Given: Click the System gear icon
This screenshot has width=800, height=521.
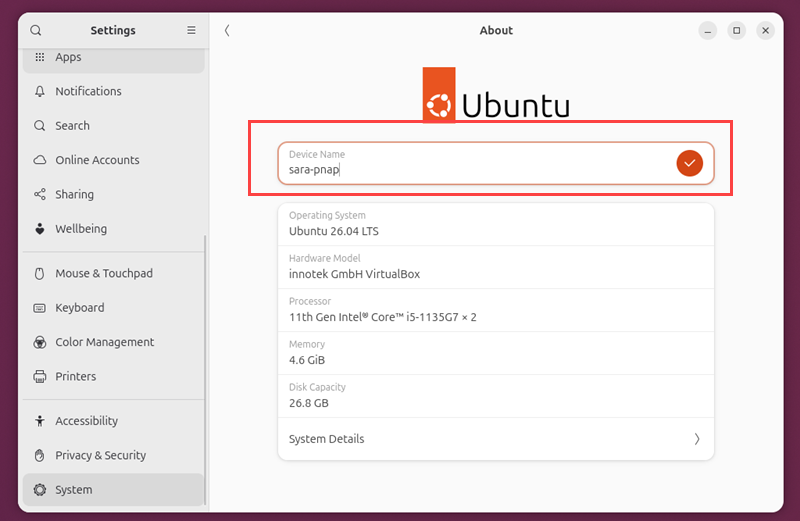Looking at the screenshot, I should point(40,490).
